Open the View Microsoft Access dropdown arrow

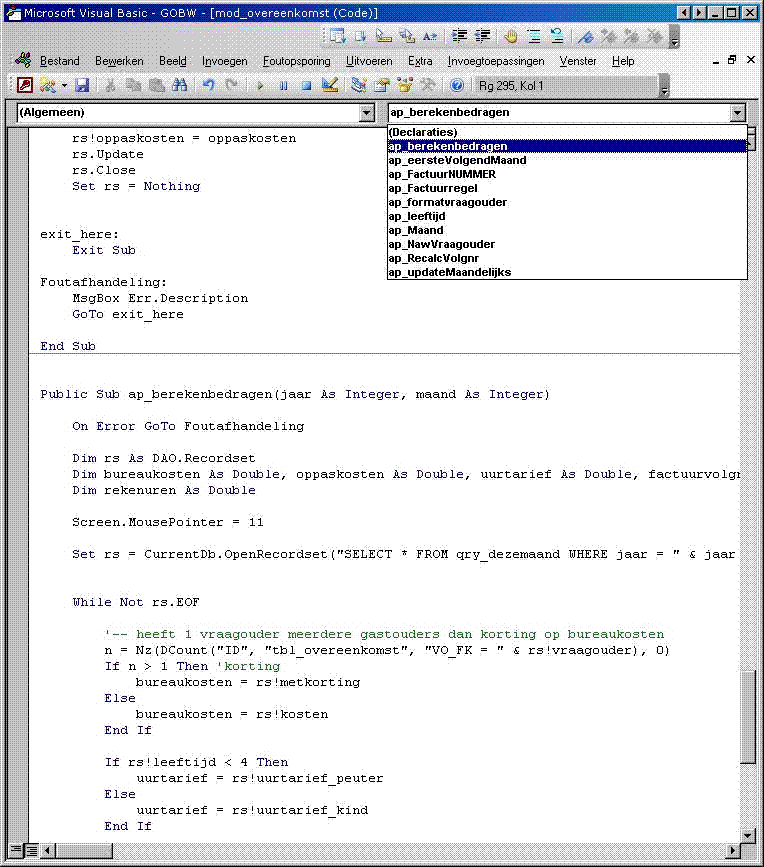pyautogui.click(x=65, y=86)
